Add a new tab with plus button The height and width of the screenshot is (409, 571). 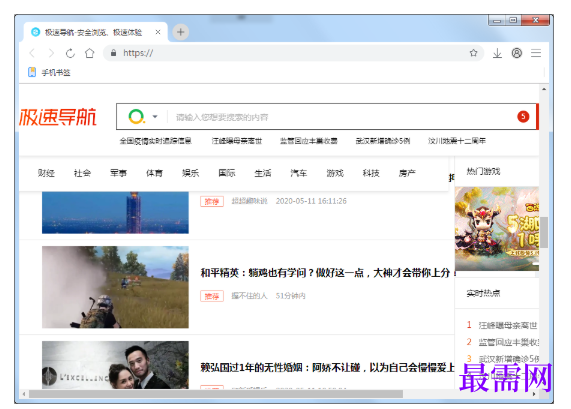tap(181, 32)
